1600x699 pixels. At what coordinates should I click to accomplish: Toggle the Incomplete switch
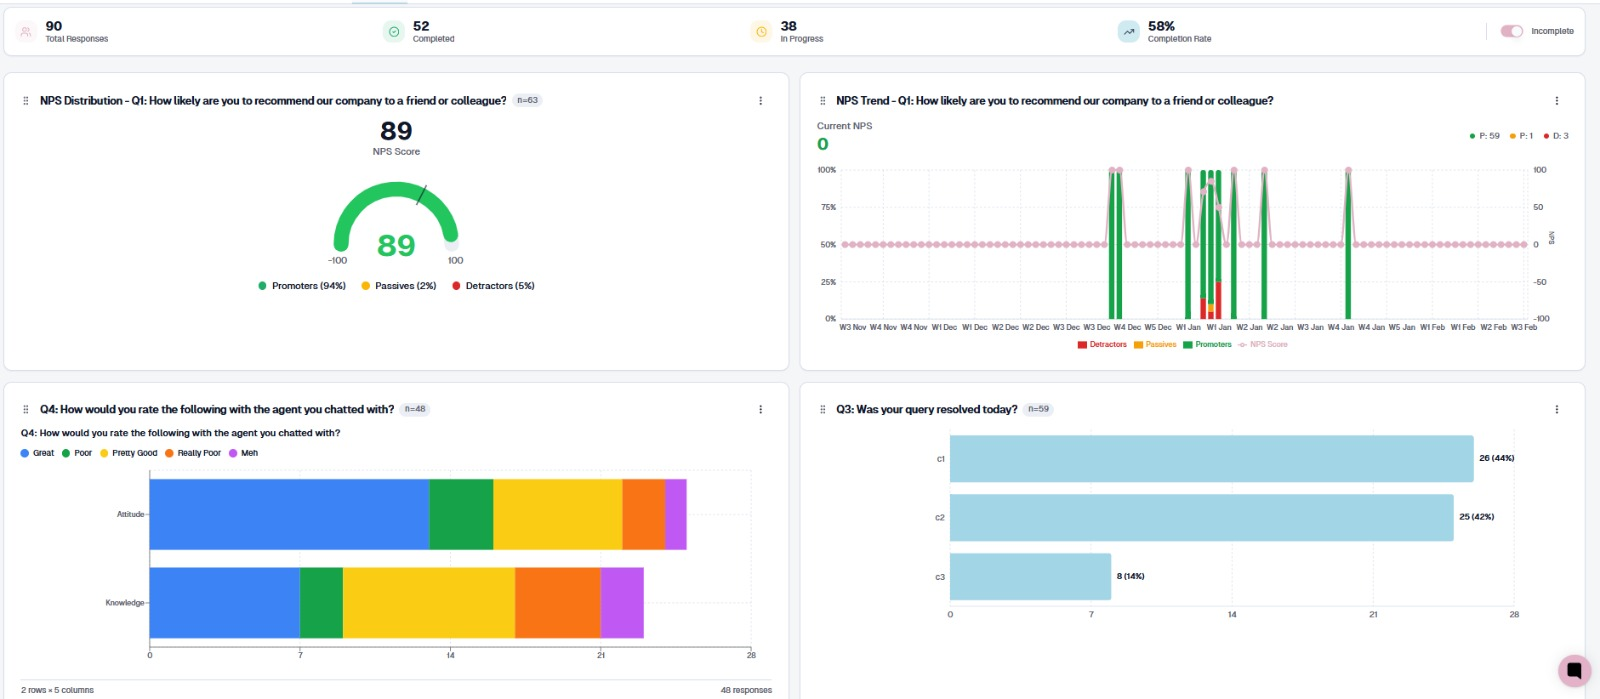click(1511, 31)
